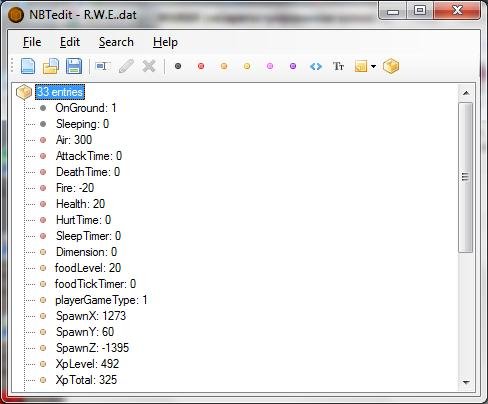Open the List tag dropdown arrow

click(373, 66)
